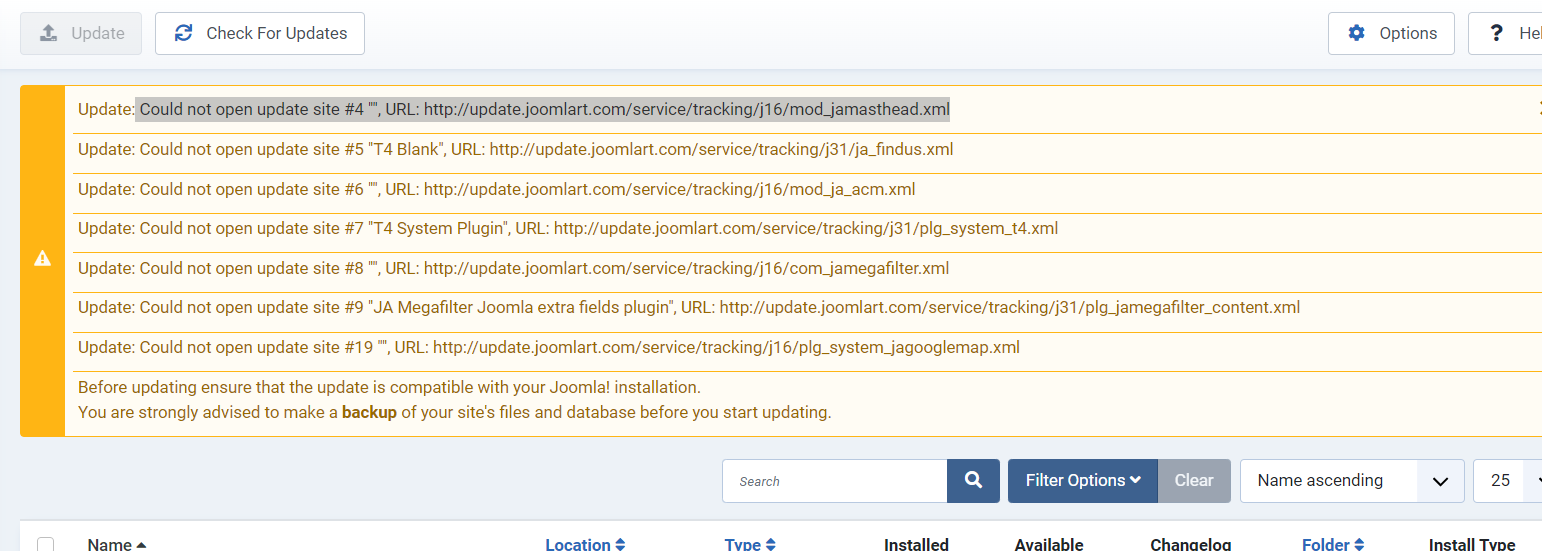This screenshot has width=1542, height=551.
Task: Click the Check For Updates refresh icon
Action: [x=183, y=33]
